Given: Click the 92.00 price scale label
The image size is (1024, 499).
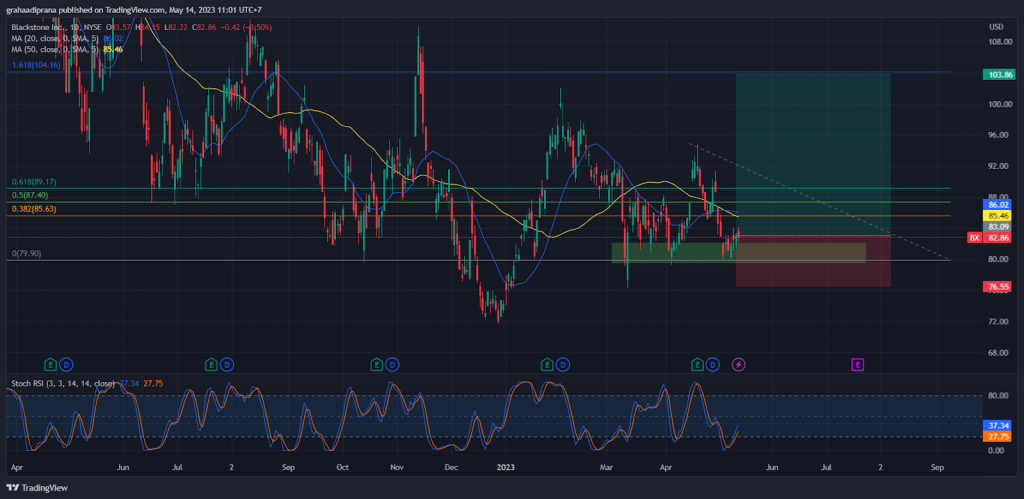Looking at the screenshot, I should [x=999, y=166].
